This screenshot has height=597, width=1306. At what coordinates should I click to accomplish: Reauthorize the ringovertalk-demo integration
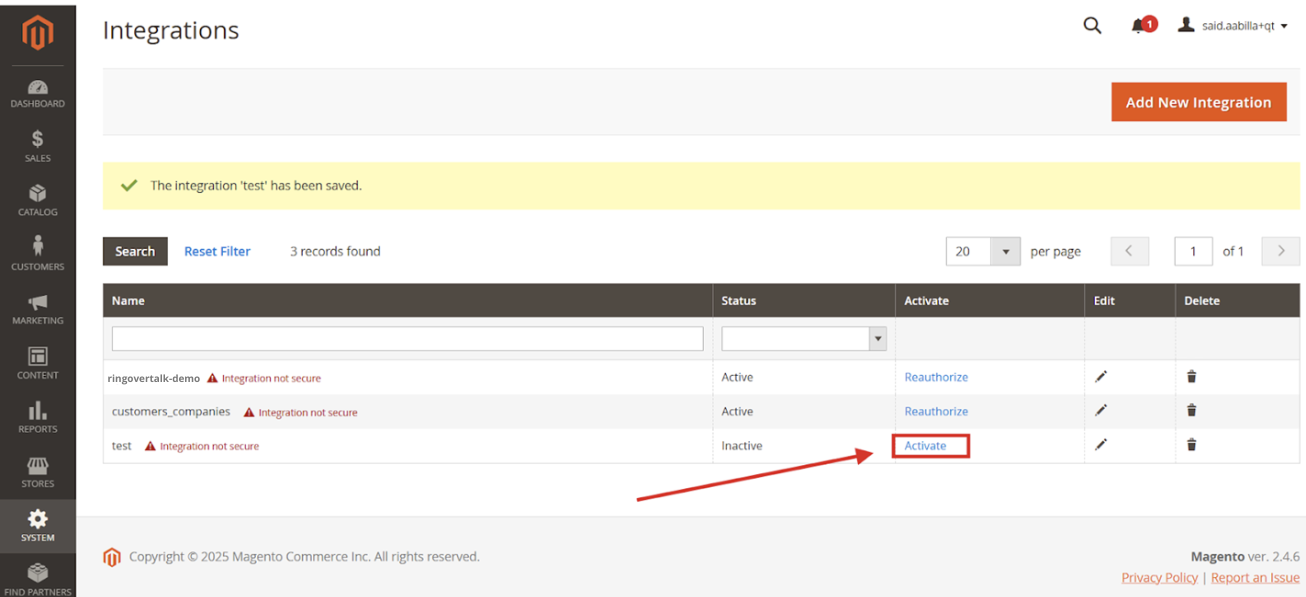(936, 377)
